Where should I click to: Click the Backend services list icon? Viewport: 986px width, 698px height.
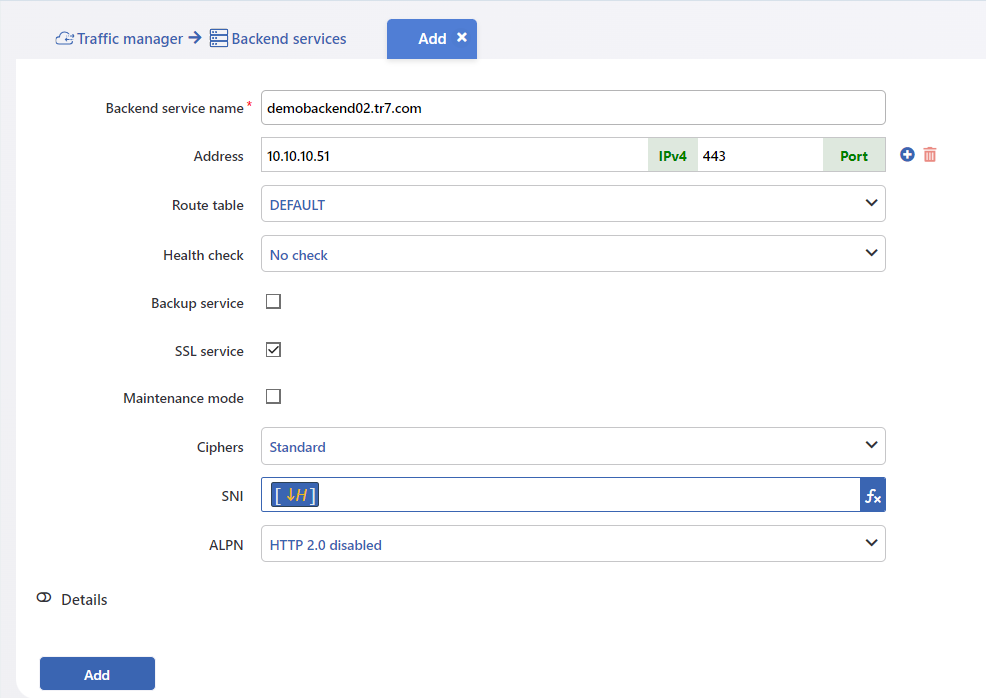[x=218, y=38]
